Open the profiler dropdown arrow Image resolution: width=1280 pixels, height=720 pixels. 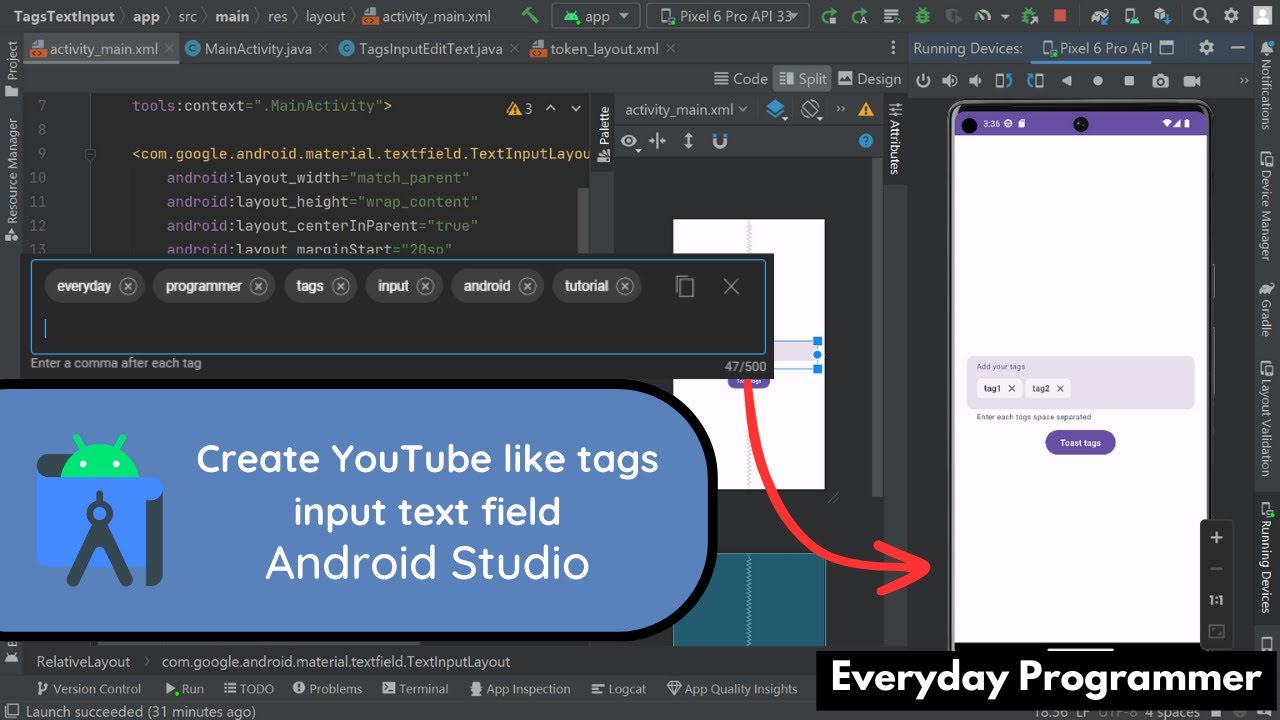point(1005,17)
